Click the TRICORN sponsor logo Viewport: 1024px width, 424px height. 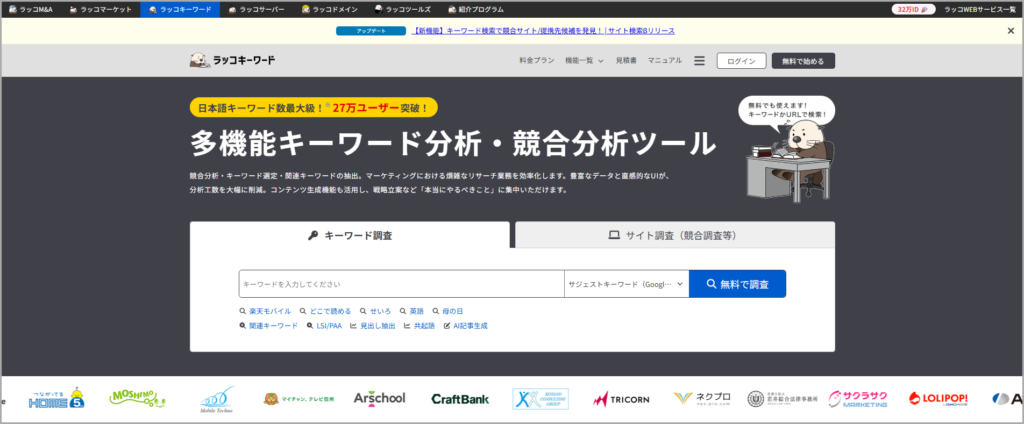pos(622,399)
